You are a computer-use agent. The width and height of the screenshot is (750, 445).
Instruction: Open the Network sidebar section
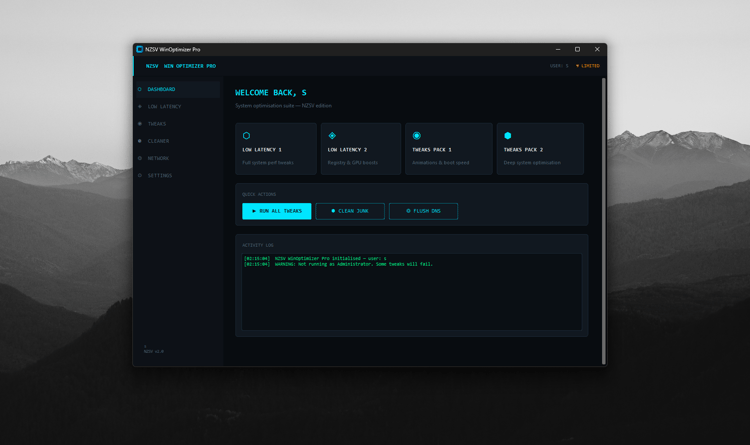(178, 158)
